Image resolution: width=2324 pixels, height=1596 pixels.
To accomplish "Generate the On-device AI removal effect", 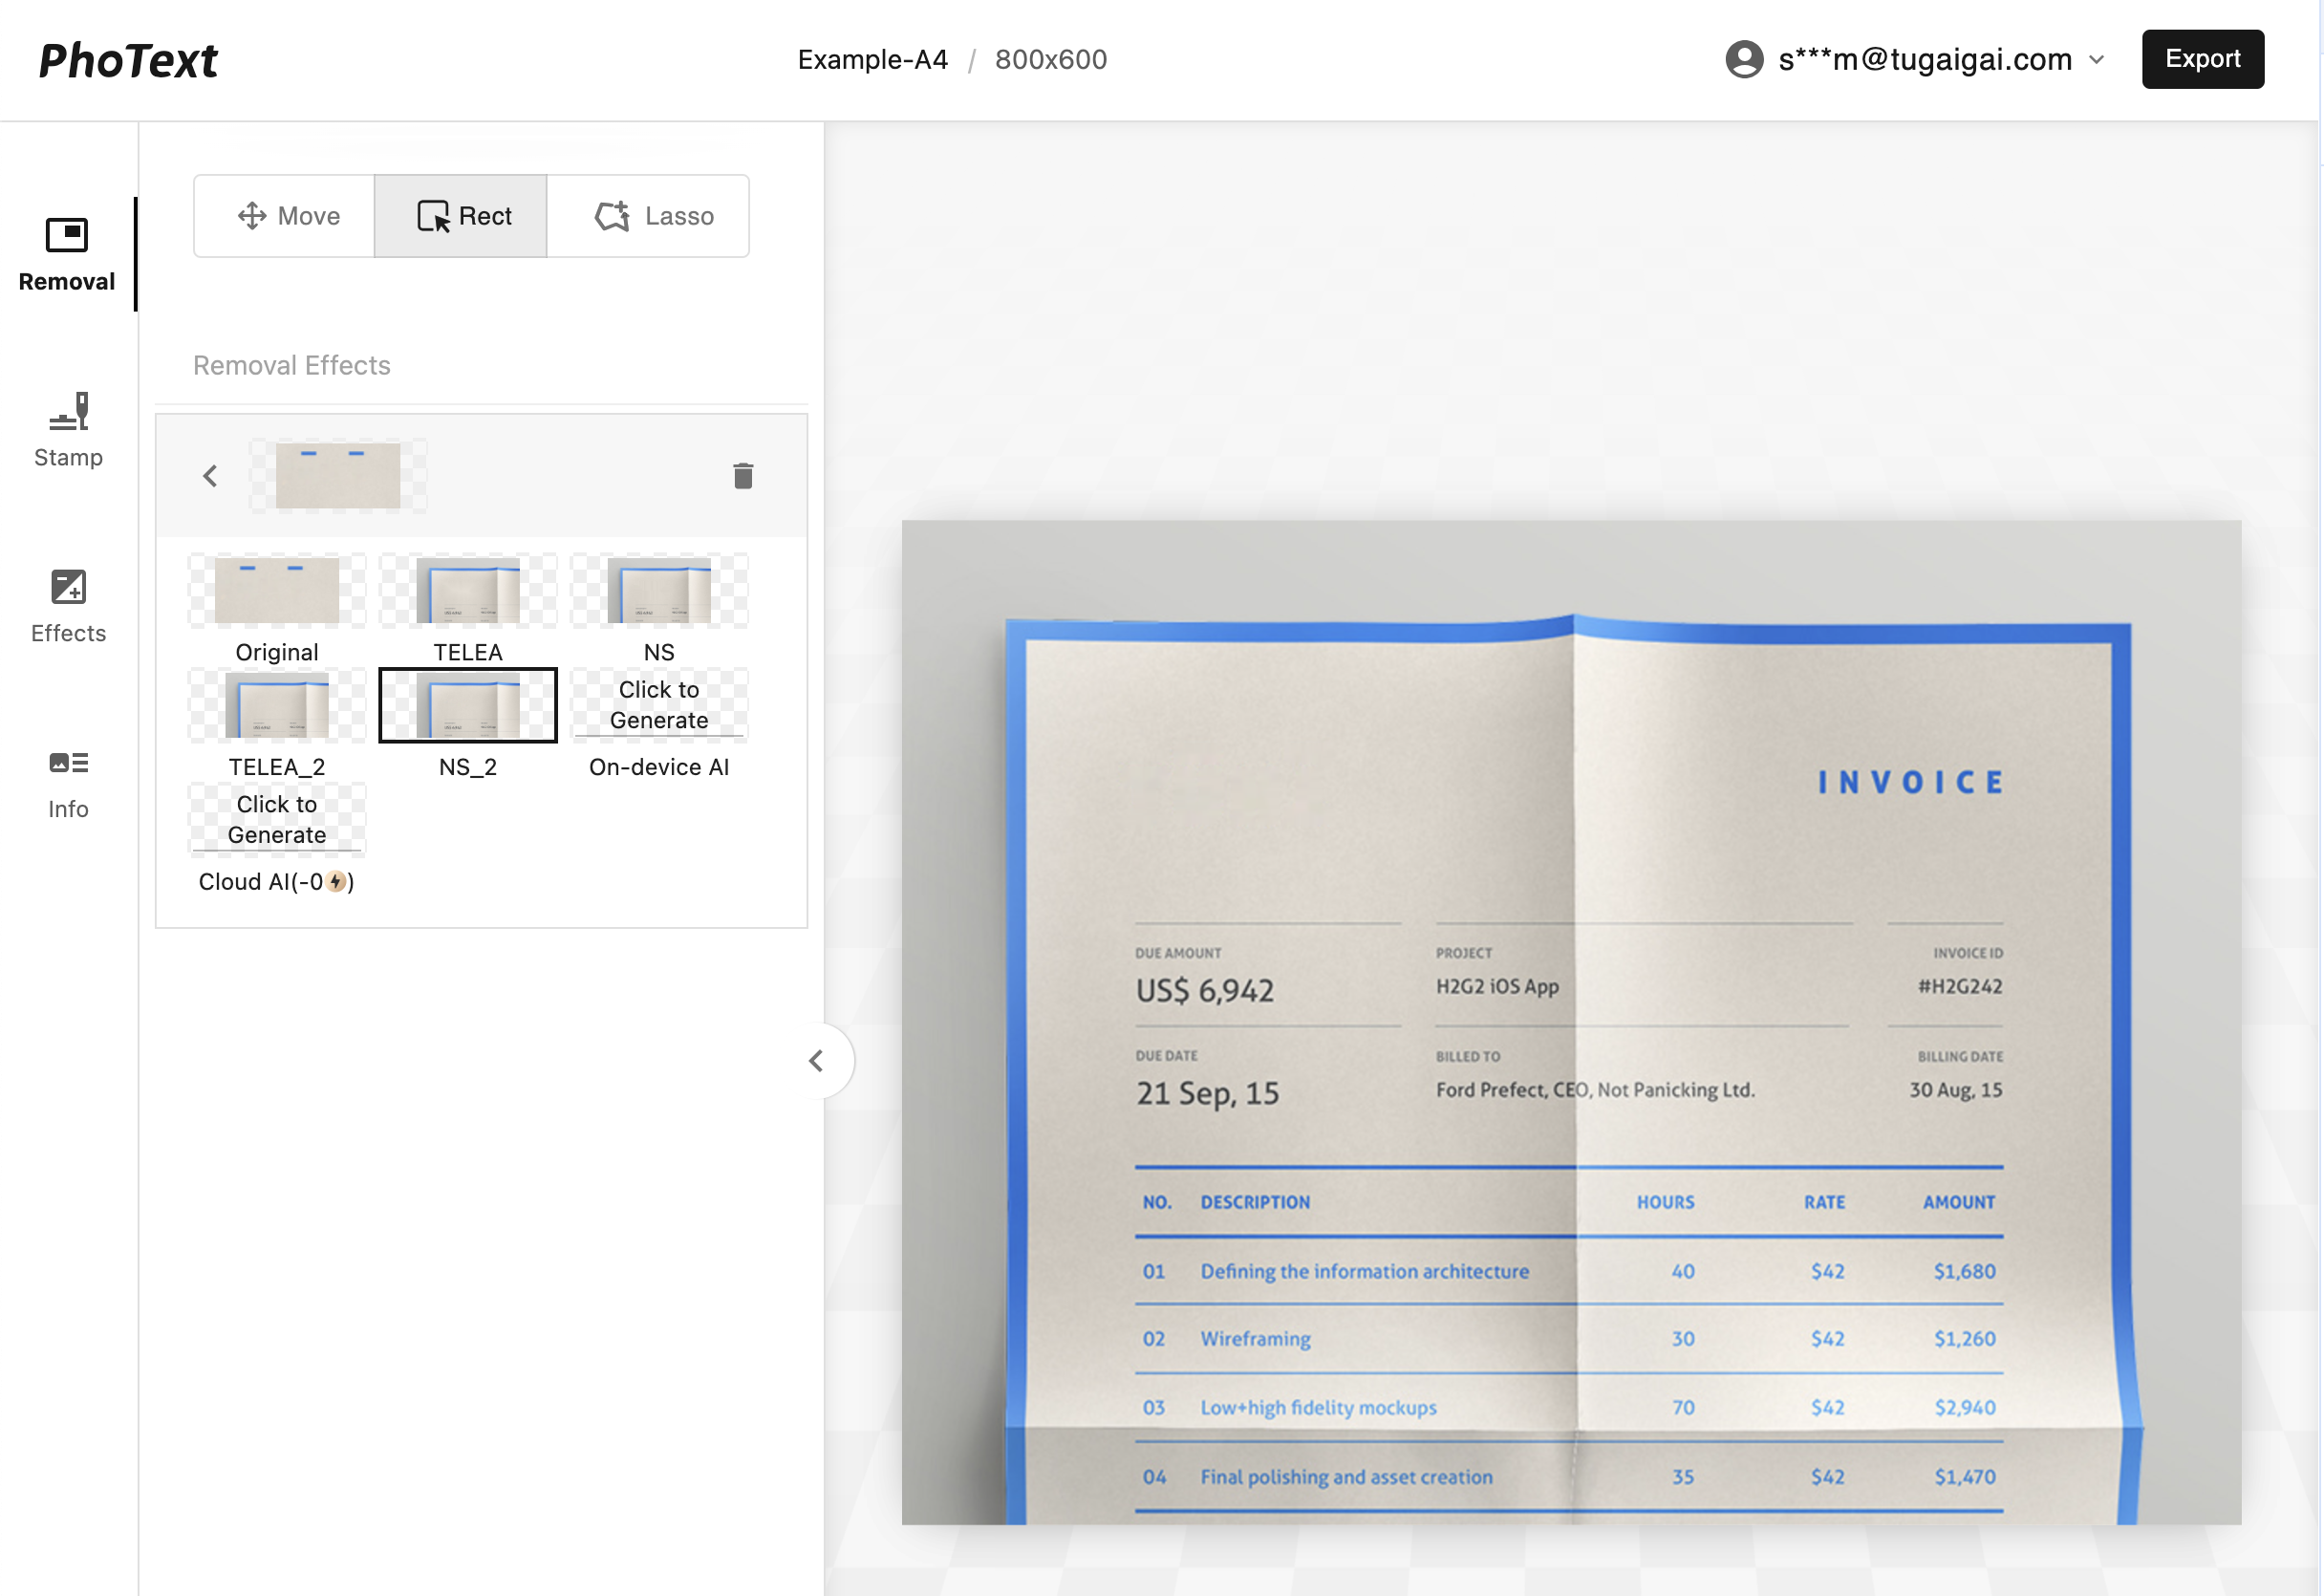I will (659, 705).
